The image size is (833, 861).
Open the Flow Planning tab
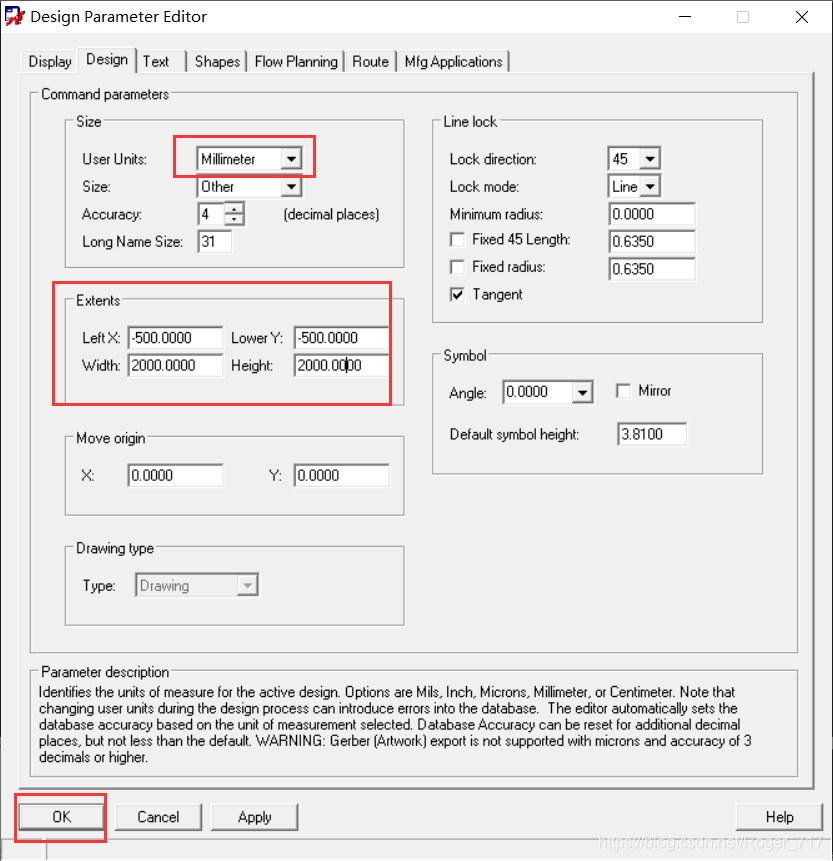[296, 62]
